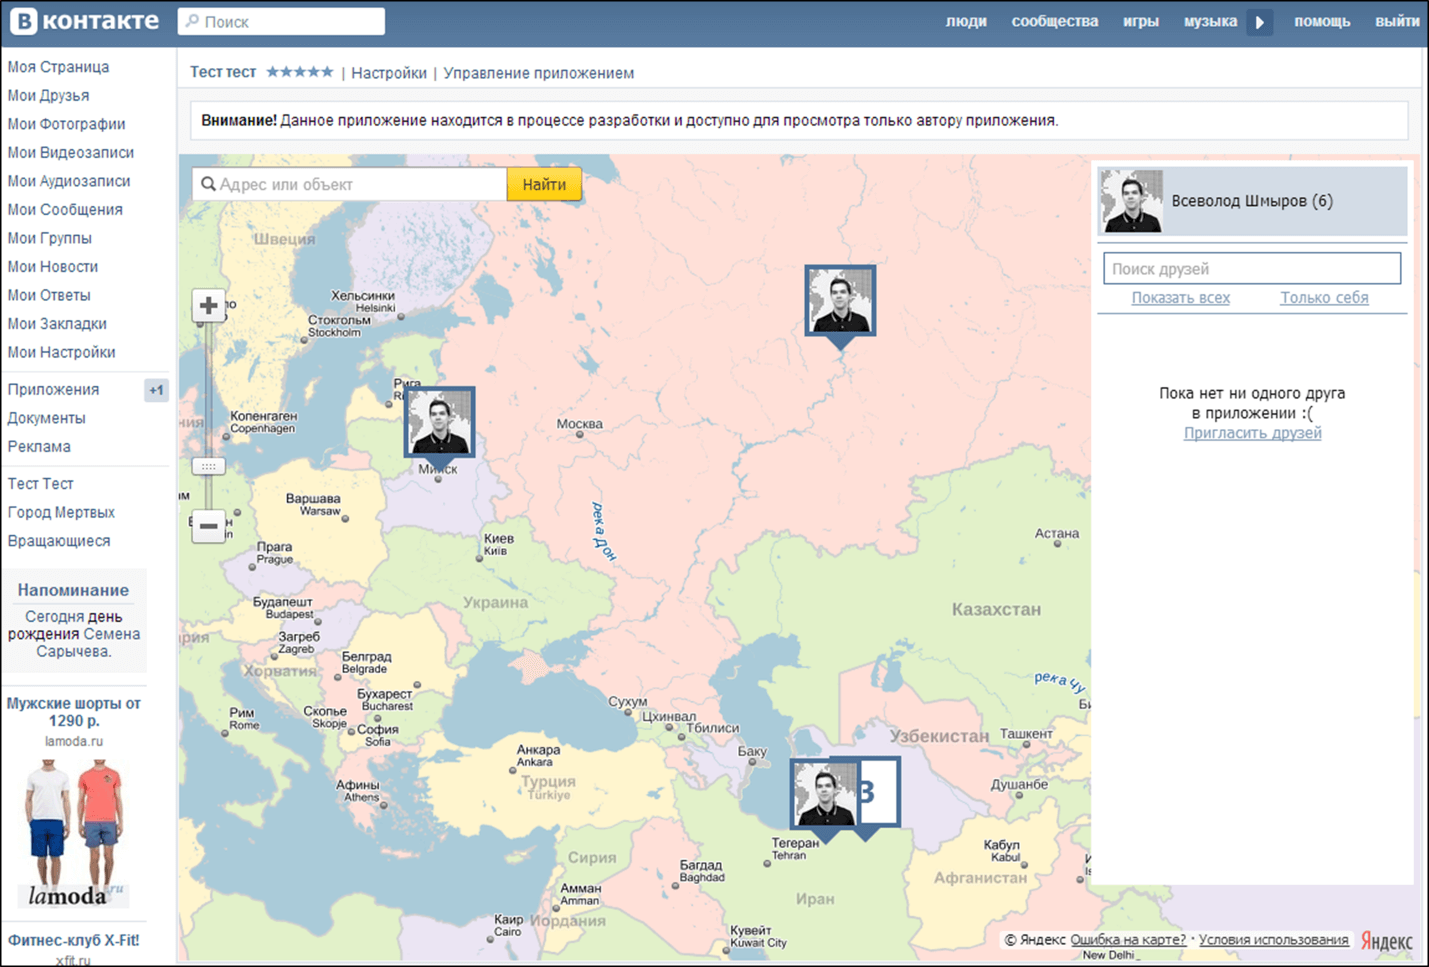Image resolution: width=1429 pixels, height=967 pixels.
Task: Go to Моя Страница
Action: point(58,67)
